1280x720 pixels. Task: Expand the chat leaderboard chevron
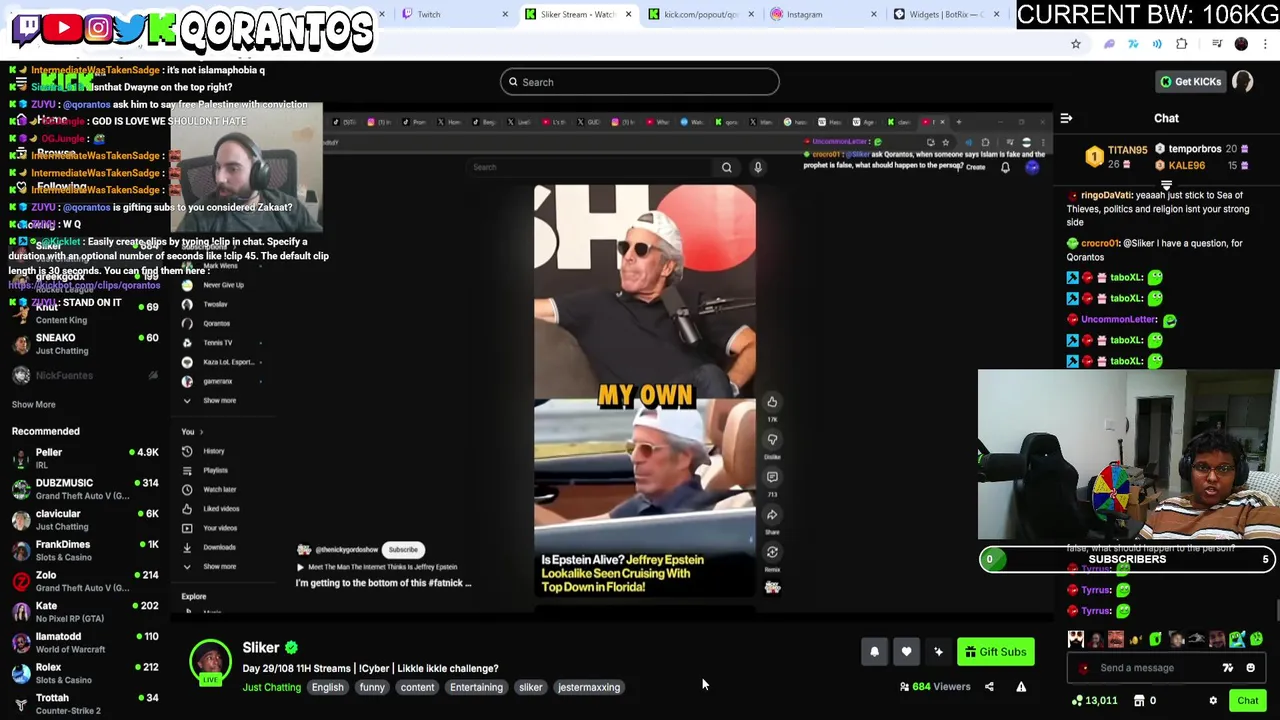(1166, 185)
